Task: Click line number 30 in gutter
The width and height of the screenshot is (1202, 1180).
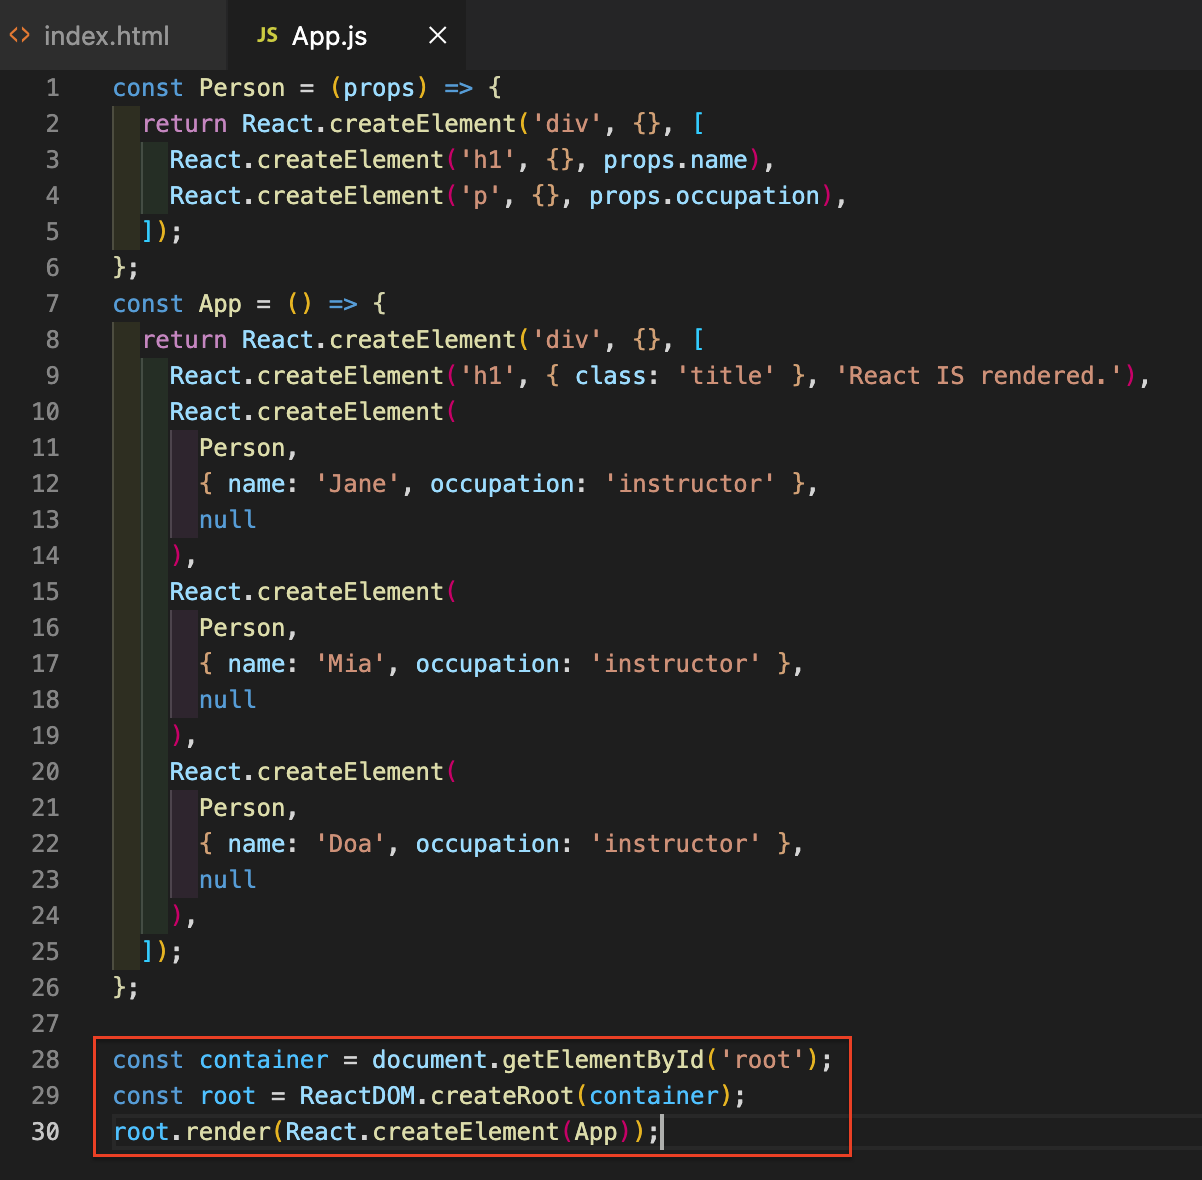Action: tap(45, 1132)
